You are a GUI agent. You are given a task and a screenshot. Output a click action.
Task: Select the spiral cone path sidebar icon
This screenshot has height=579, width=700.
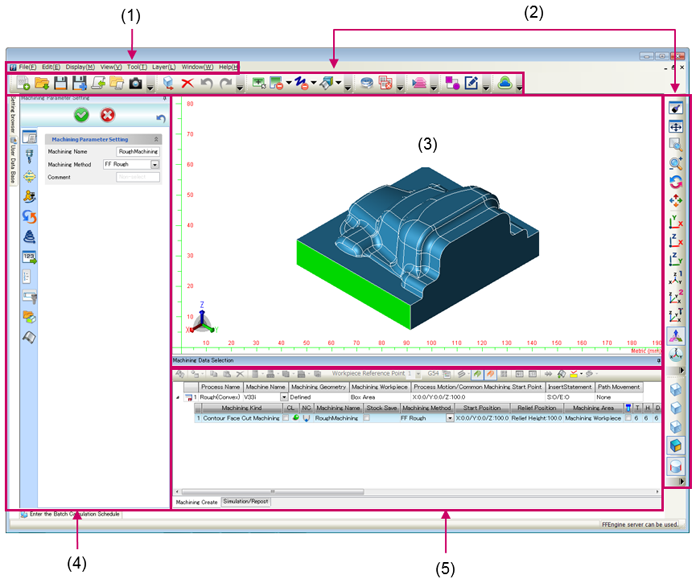click(29, 237)
